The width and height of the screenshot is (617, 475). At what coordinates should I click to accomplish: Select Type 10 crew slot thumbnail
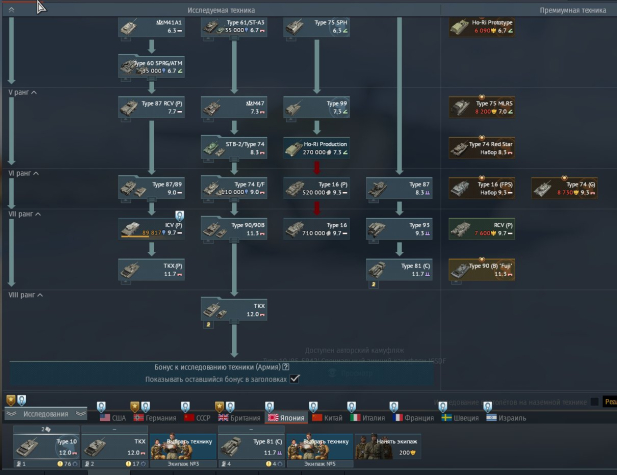click(46, 447)
